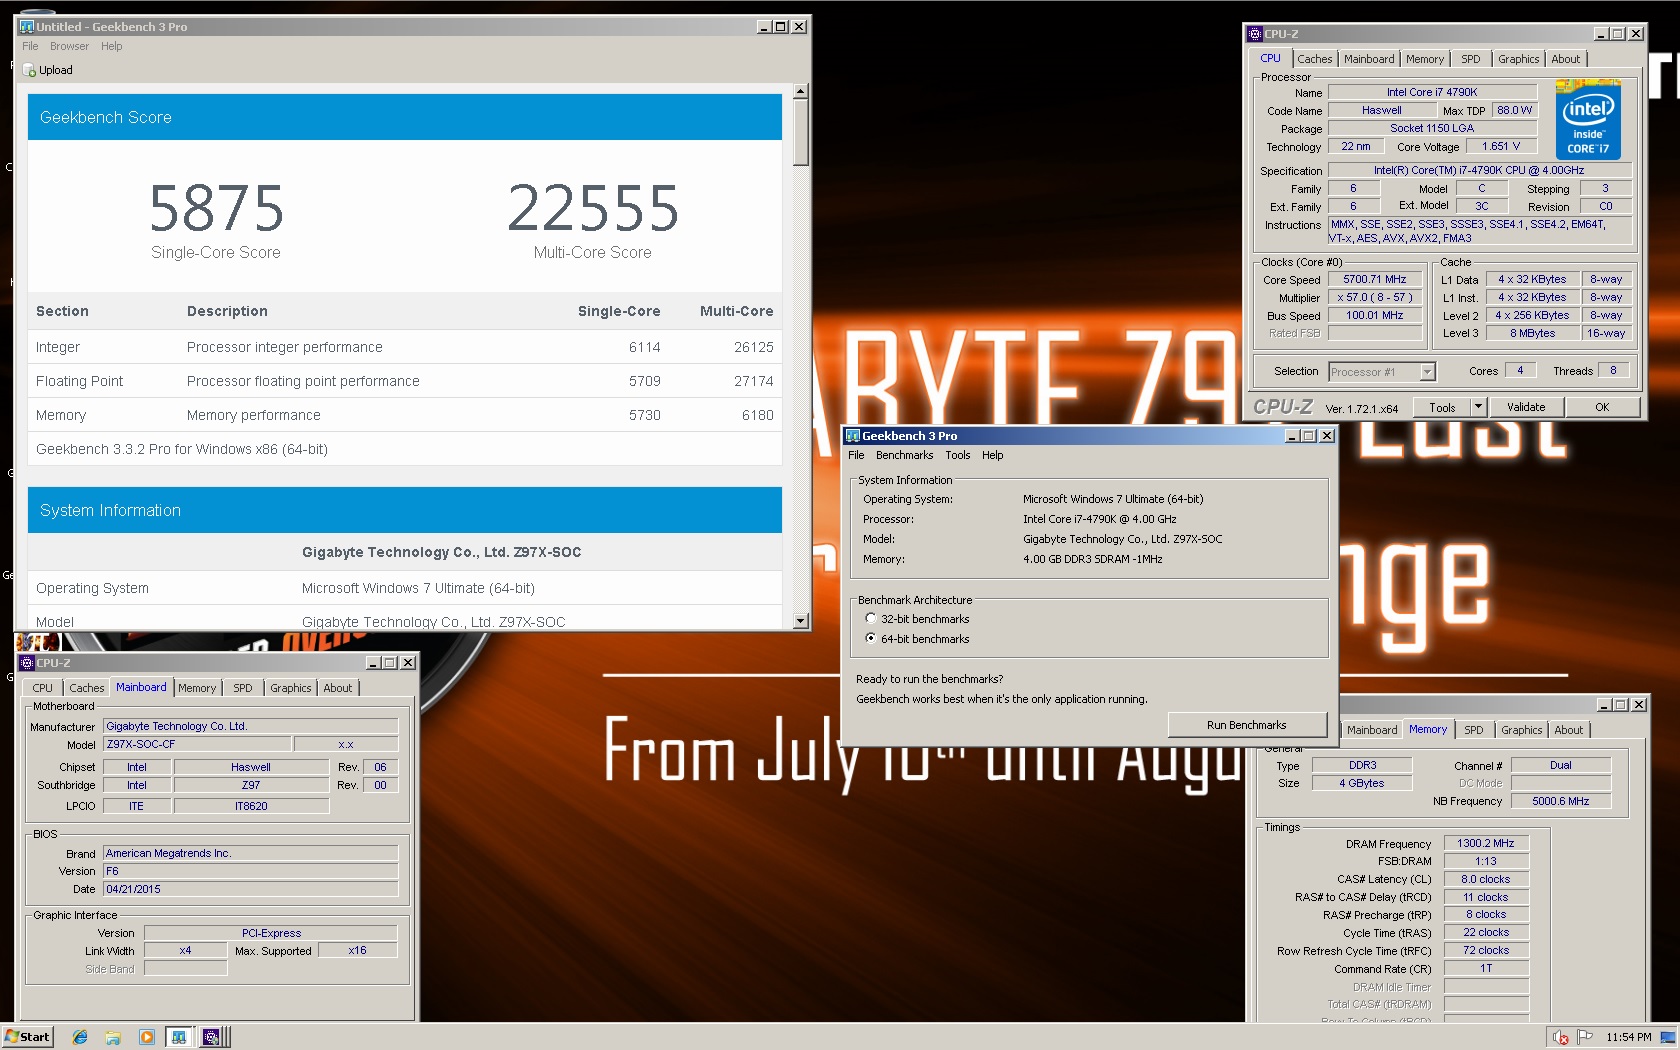Click the Geekbench results scrollbar up arrow
The width and height of the screenshot is (1680, 1050).
pos(800,92)
